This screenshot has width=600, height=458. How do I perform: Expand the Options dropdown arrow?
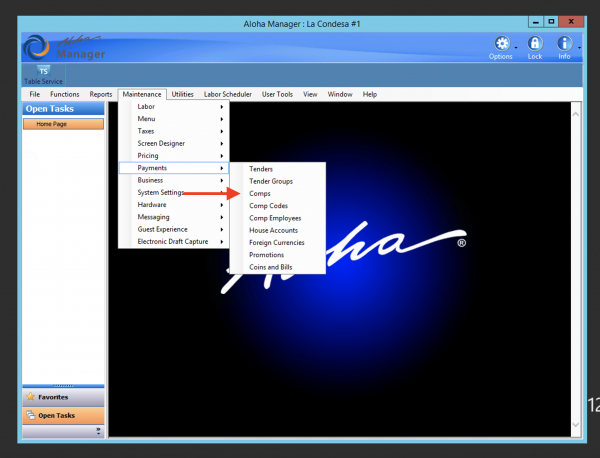516,47
